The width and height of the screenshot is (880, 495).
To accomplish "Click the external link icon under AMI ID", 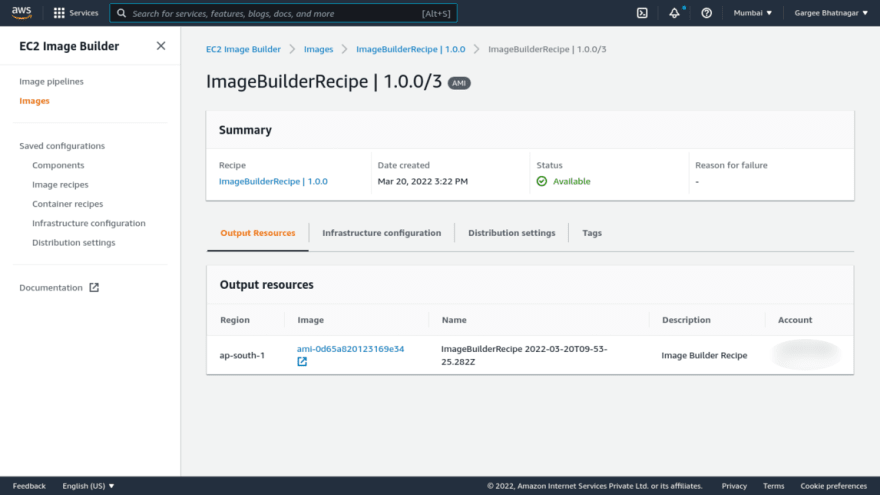I will pos(302,362).
